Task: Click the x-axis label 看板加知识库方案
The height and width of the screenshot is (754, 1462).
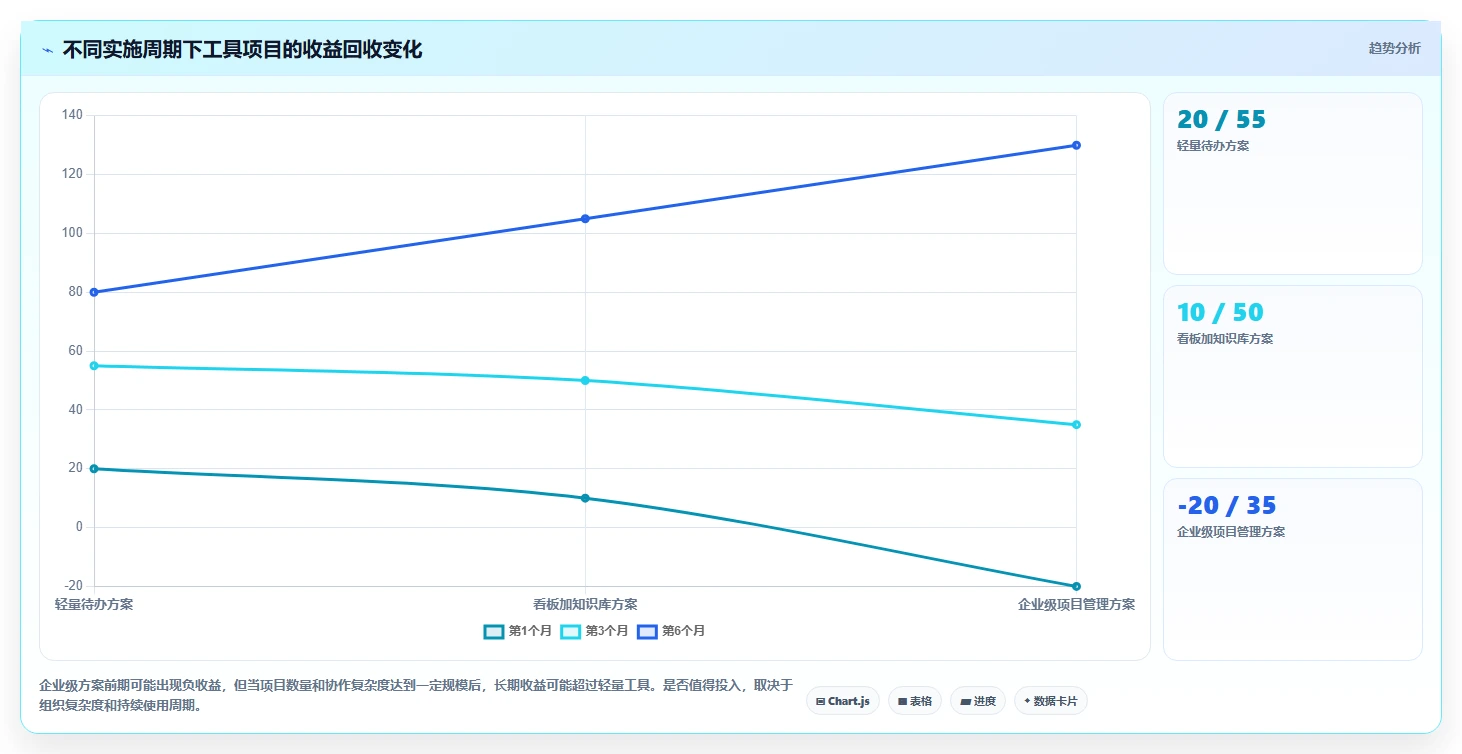Action: [x=585, y=604]
